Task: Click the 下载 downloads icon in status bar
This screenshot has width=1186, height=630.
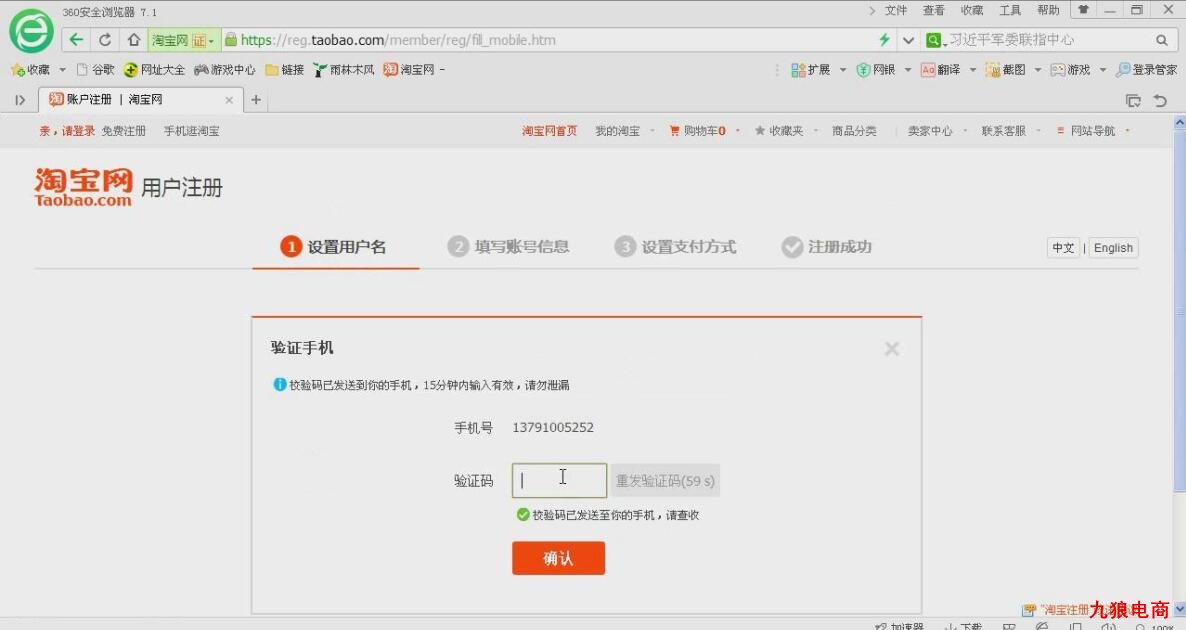Action: (962, 627)
